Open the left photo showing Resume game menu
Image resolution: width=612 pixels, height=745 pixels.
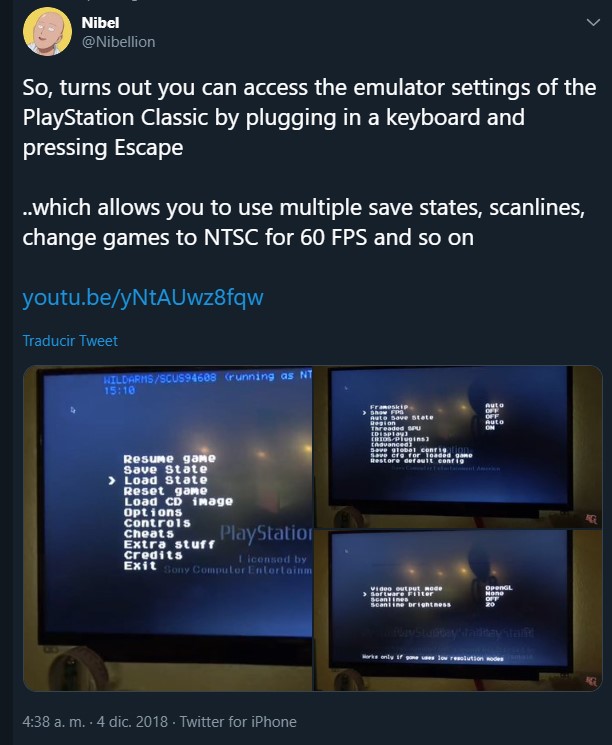(168, 528)
